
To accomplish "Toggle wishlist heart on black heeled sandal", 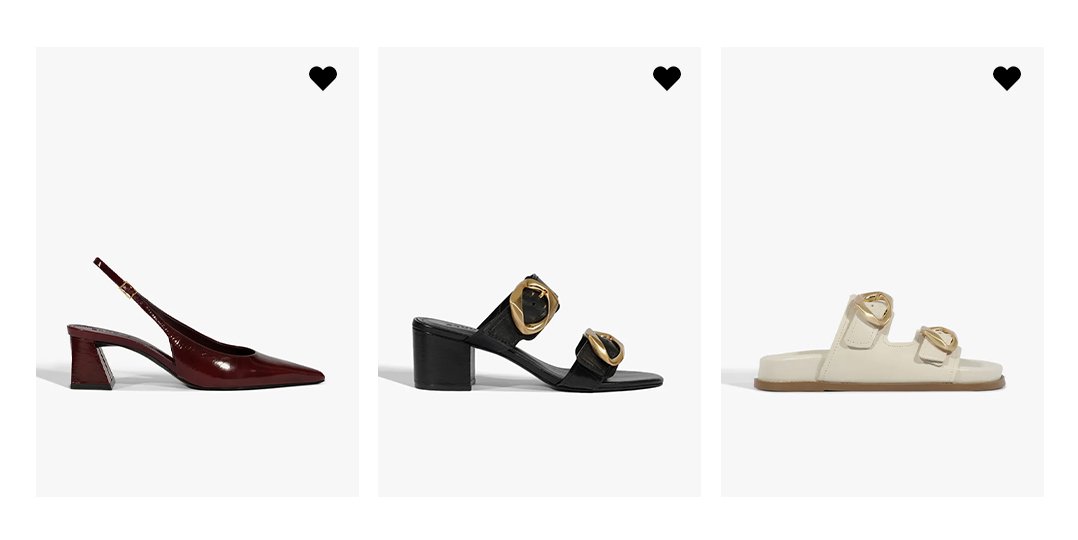I will pyautogui.click(x=666, y=78).
